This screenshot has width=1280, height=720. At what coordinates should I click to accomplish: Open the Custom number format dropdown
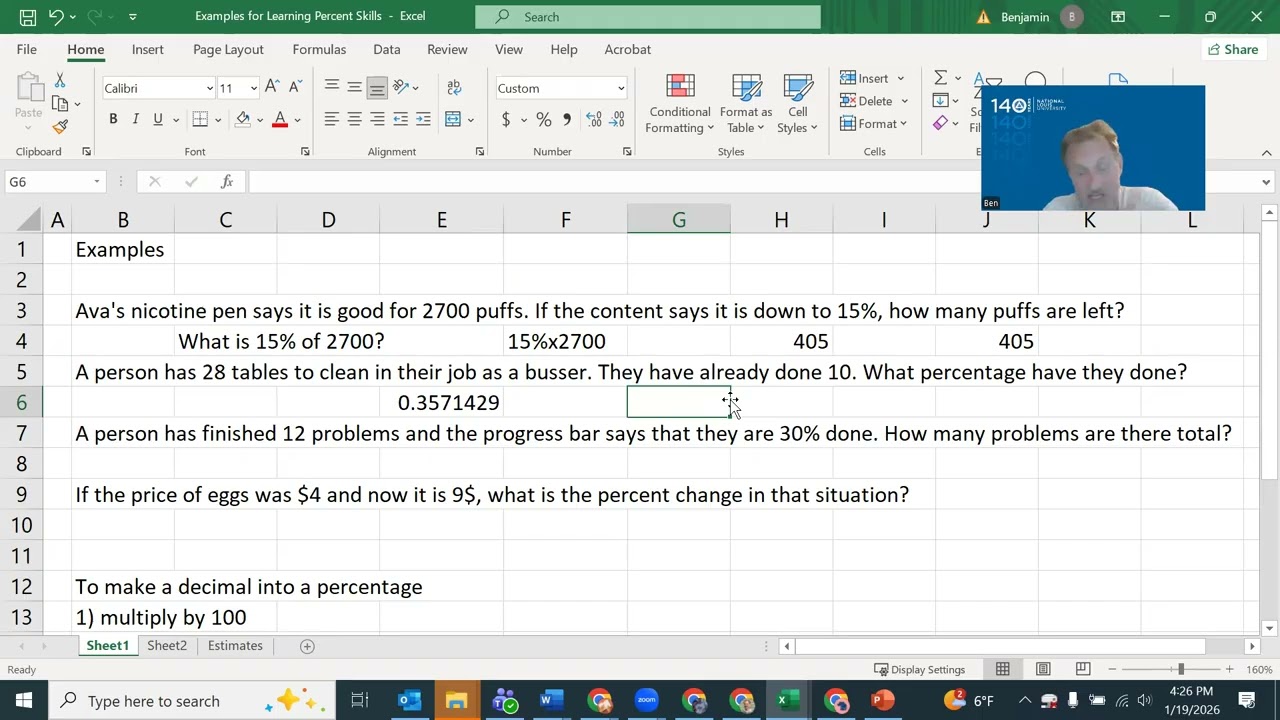click(620, 88)
